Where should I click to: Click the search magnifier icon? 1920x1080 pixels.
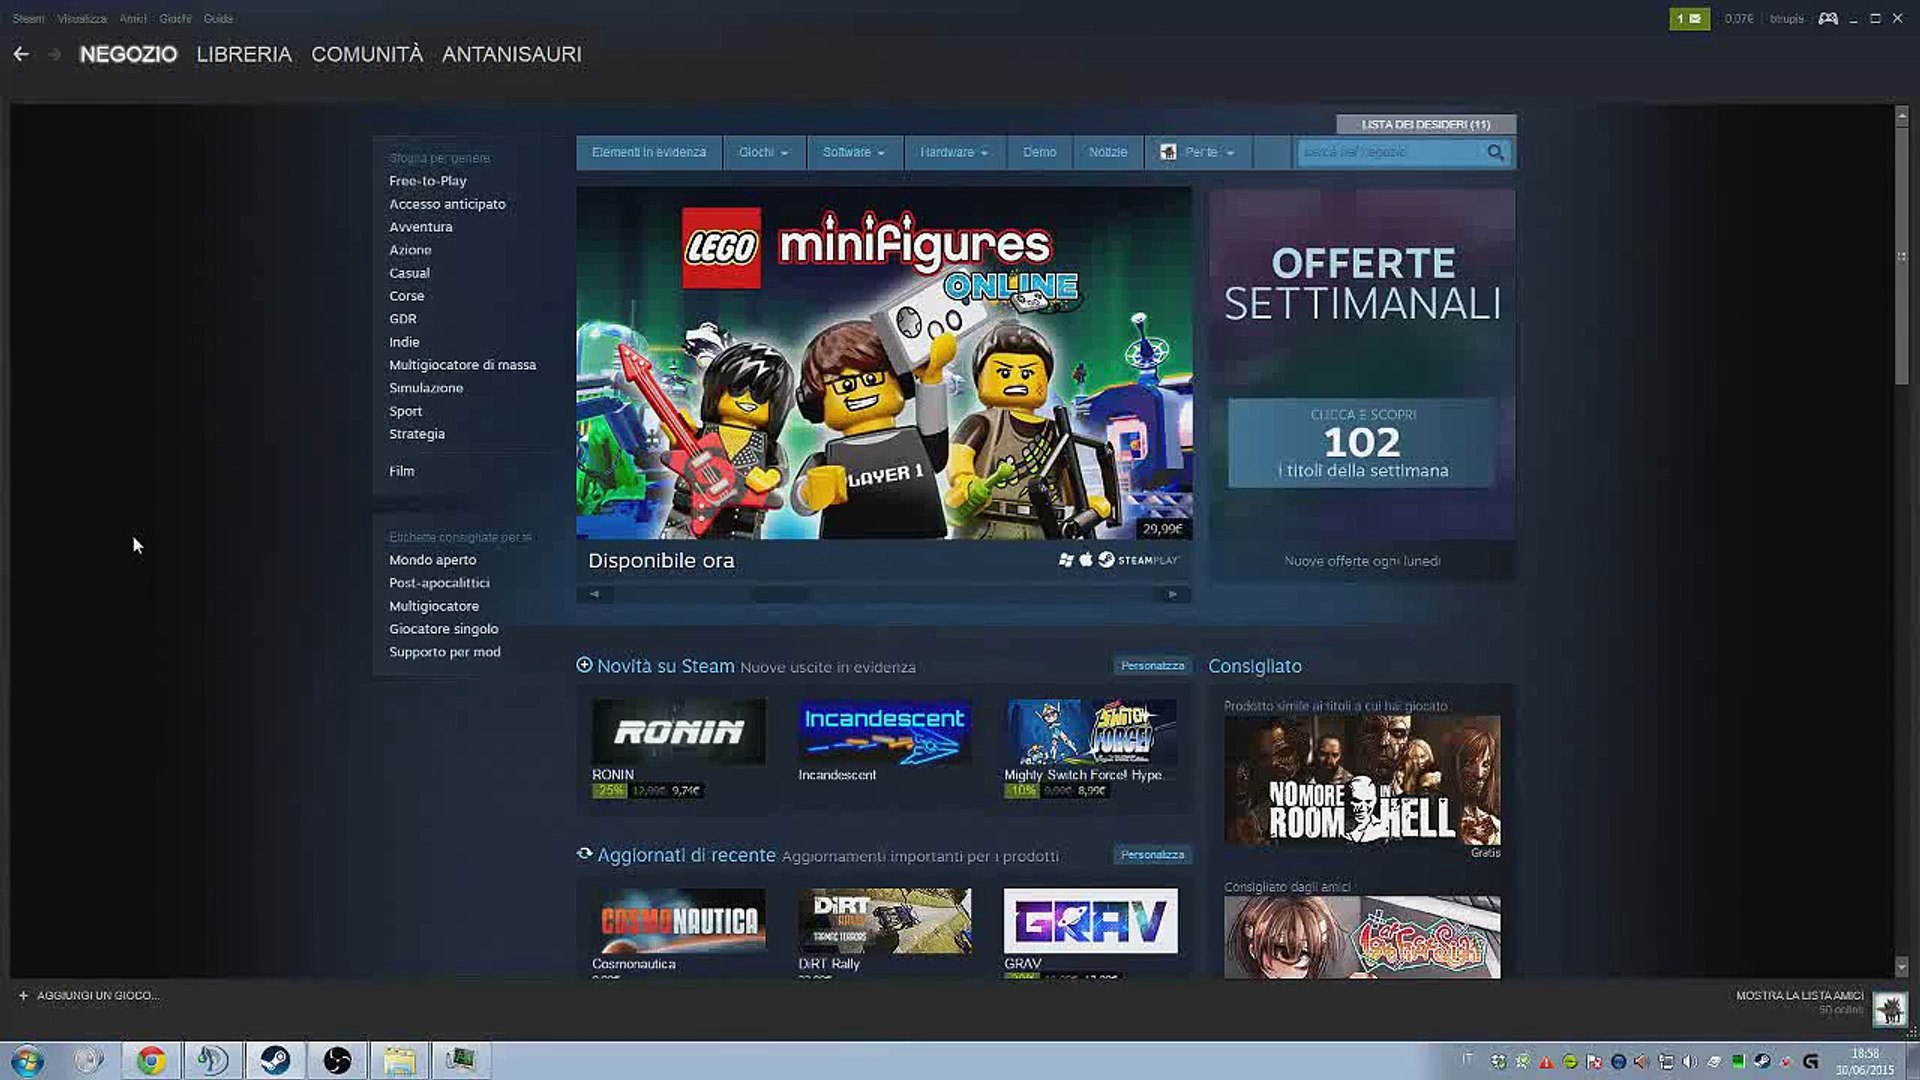pyautogui.click(x=1495, y=152)
